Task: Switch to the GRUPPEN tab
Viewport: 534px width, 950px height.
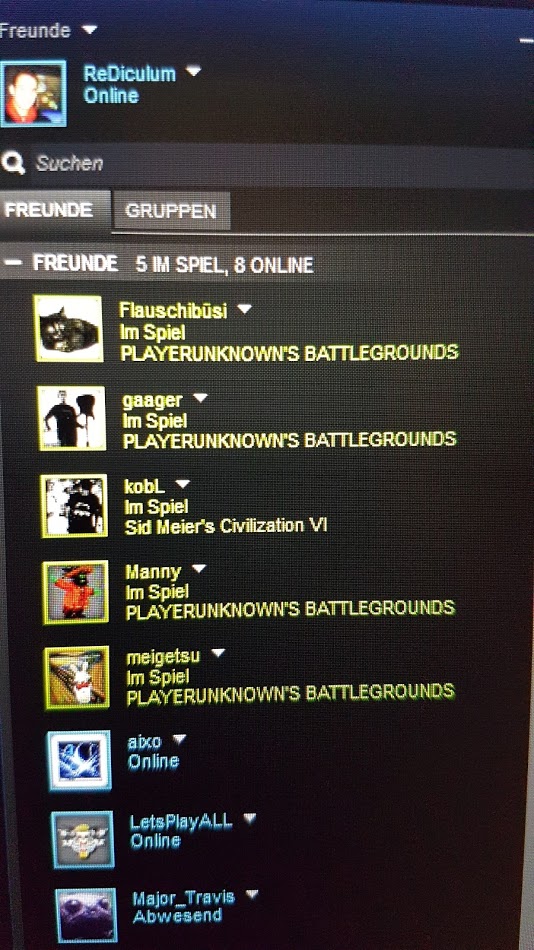Action: (171, 211)
